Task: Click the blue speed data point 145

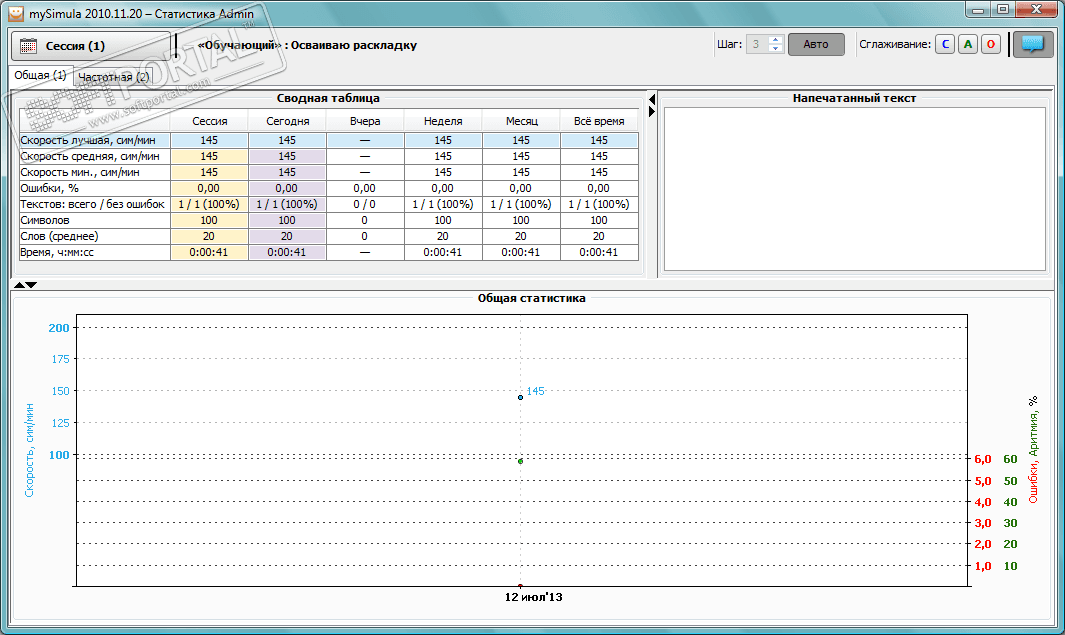Action: [x=520, y=397]
